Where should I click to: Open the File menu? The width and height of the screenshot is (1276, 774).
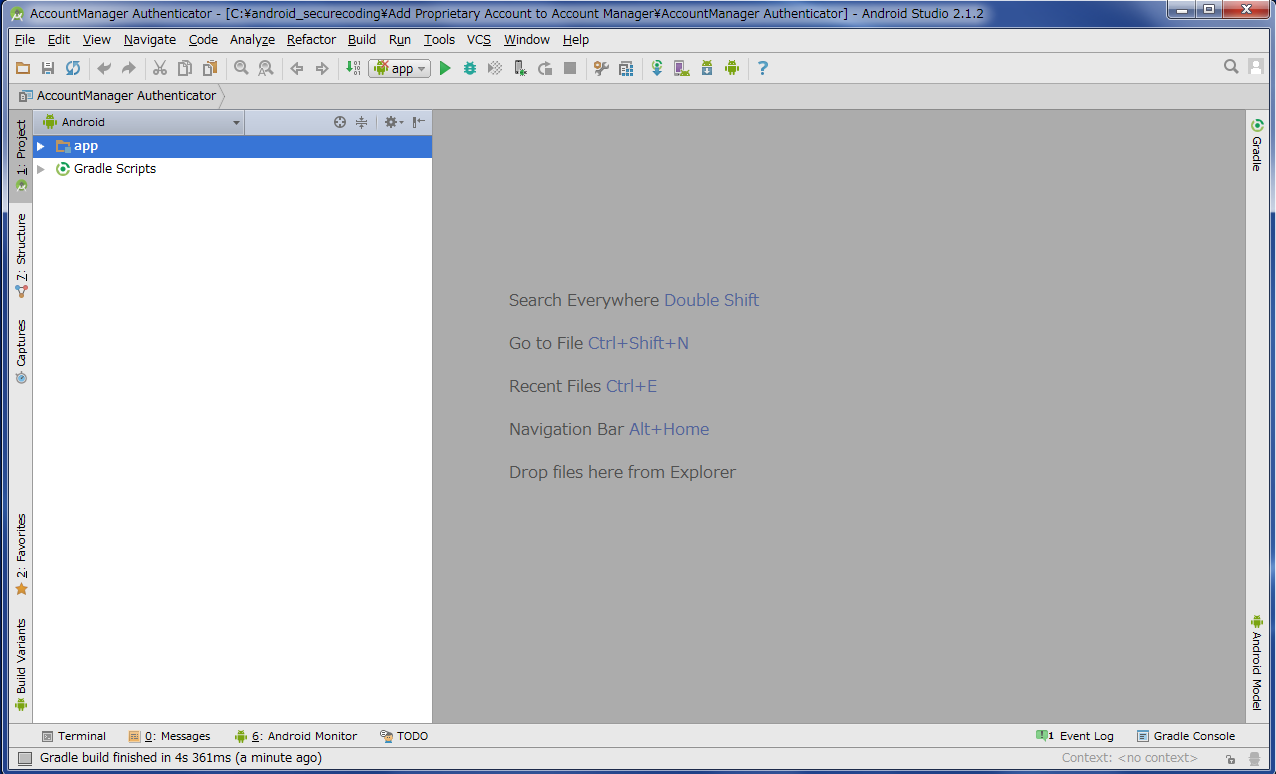[x=25, y=40]
